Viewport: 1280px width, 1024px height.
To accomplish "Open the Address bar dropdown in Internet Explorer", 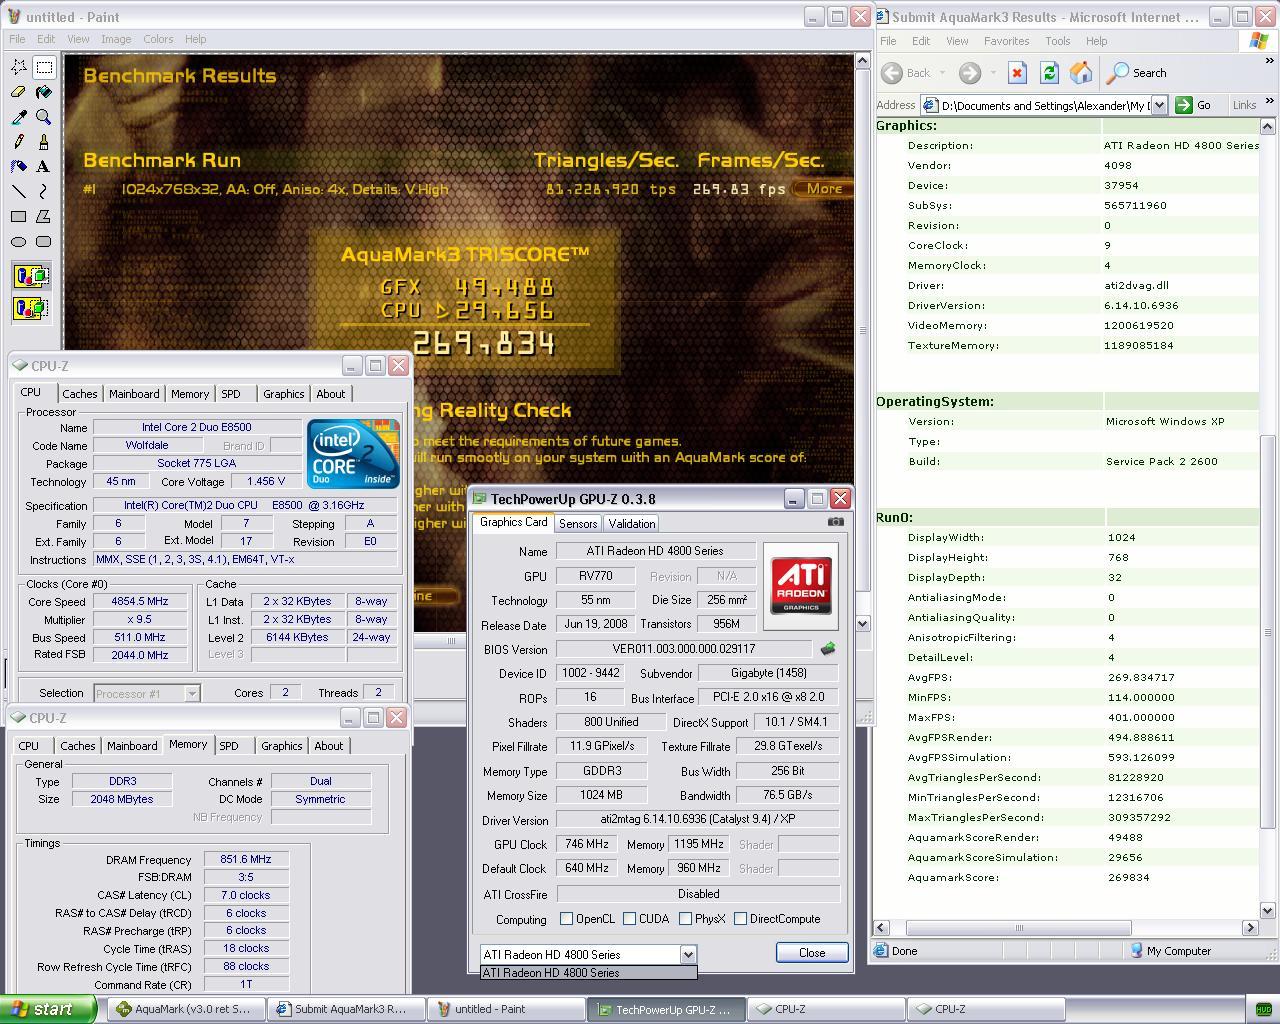I will tap(1159, 105).
